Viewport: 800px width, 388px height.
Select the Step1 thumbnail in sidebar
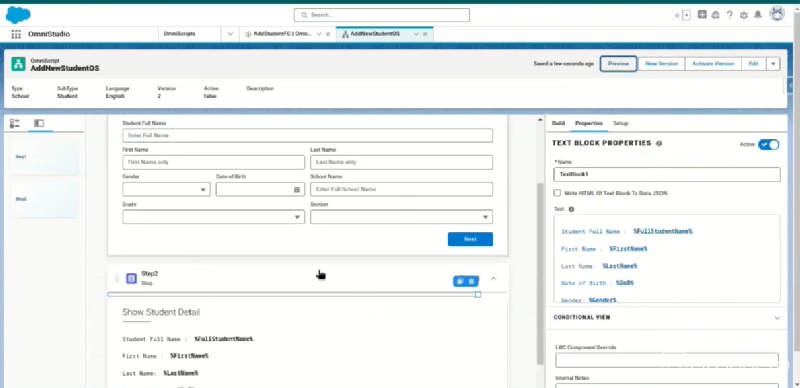[x=44, y=157]
